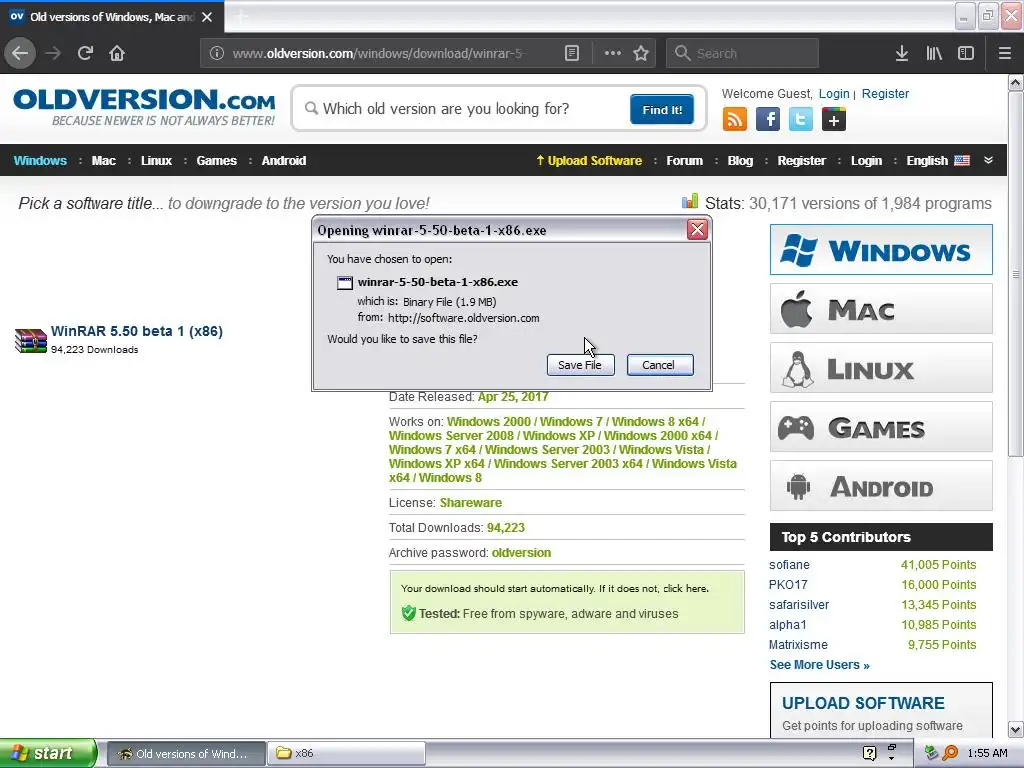Open the site information icon in address bar
The width and height of the screenshot is (1024, 768).
click(x=217, y=53)
